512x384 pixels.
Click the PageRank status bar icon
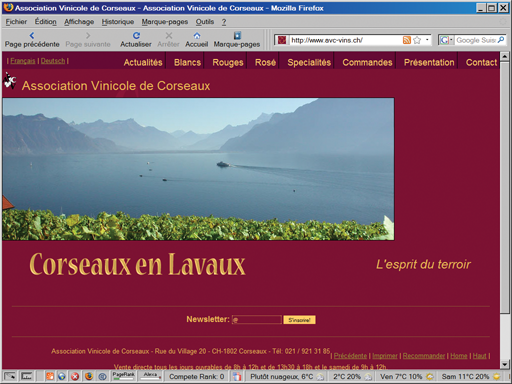click(x=123, y=376)
